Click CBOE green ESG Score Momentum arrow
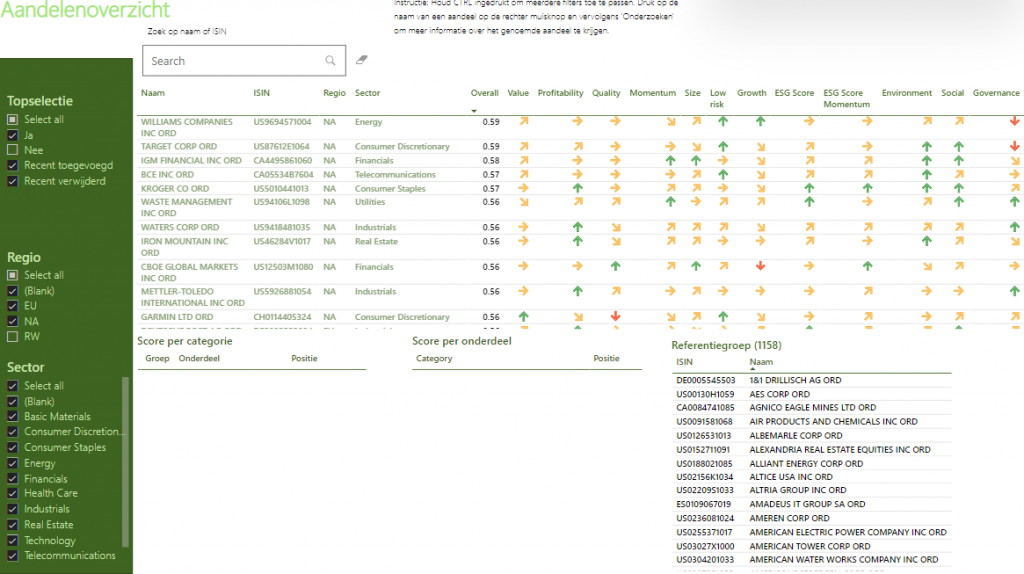The width and height of the screenshot is (1024, 574). 867,266
